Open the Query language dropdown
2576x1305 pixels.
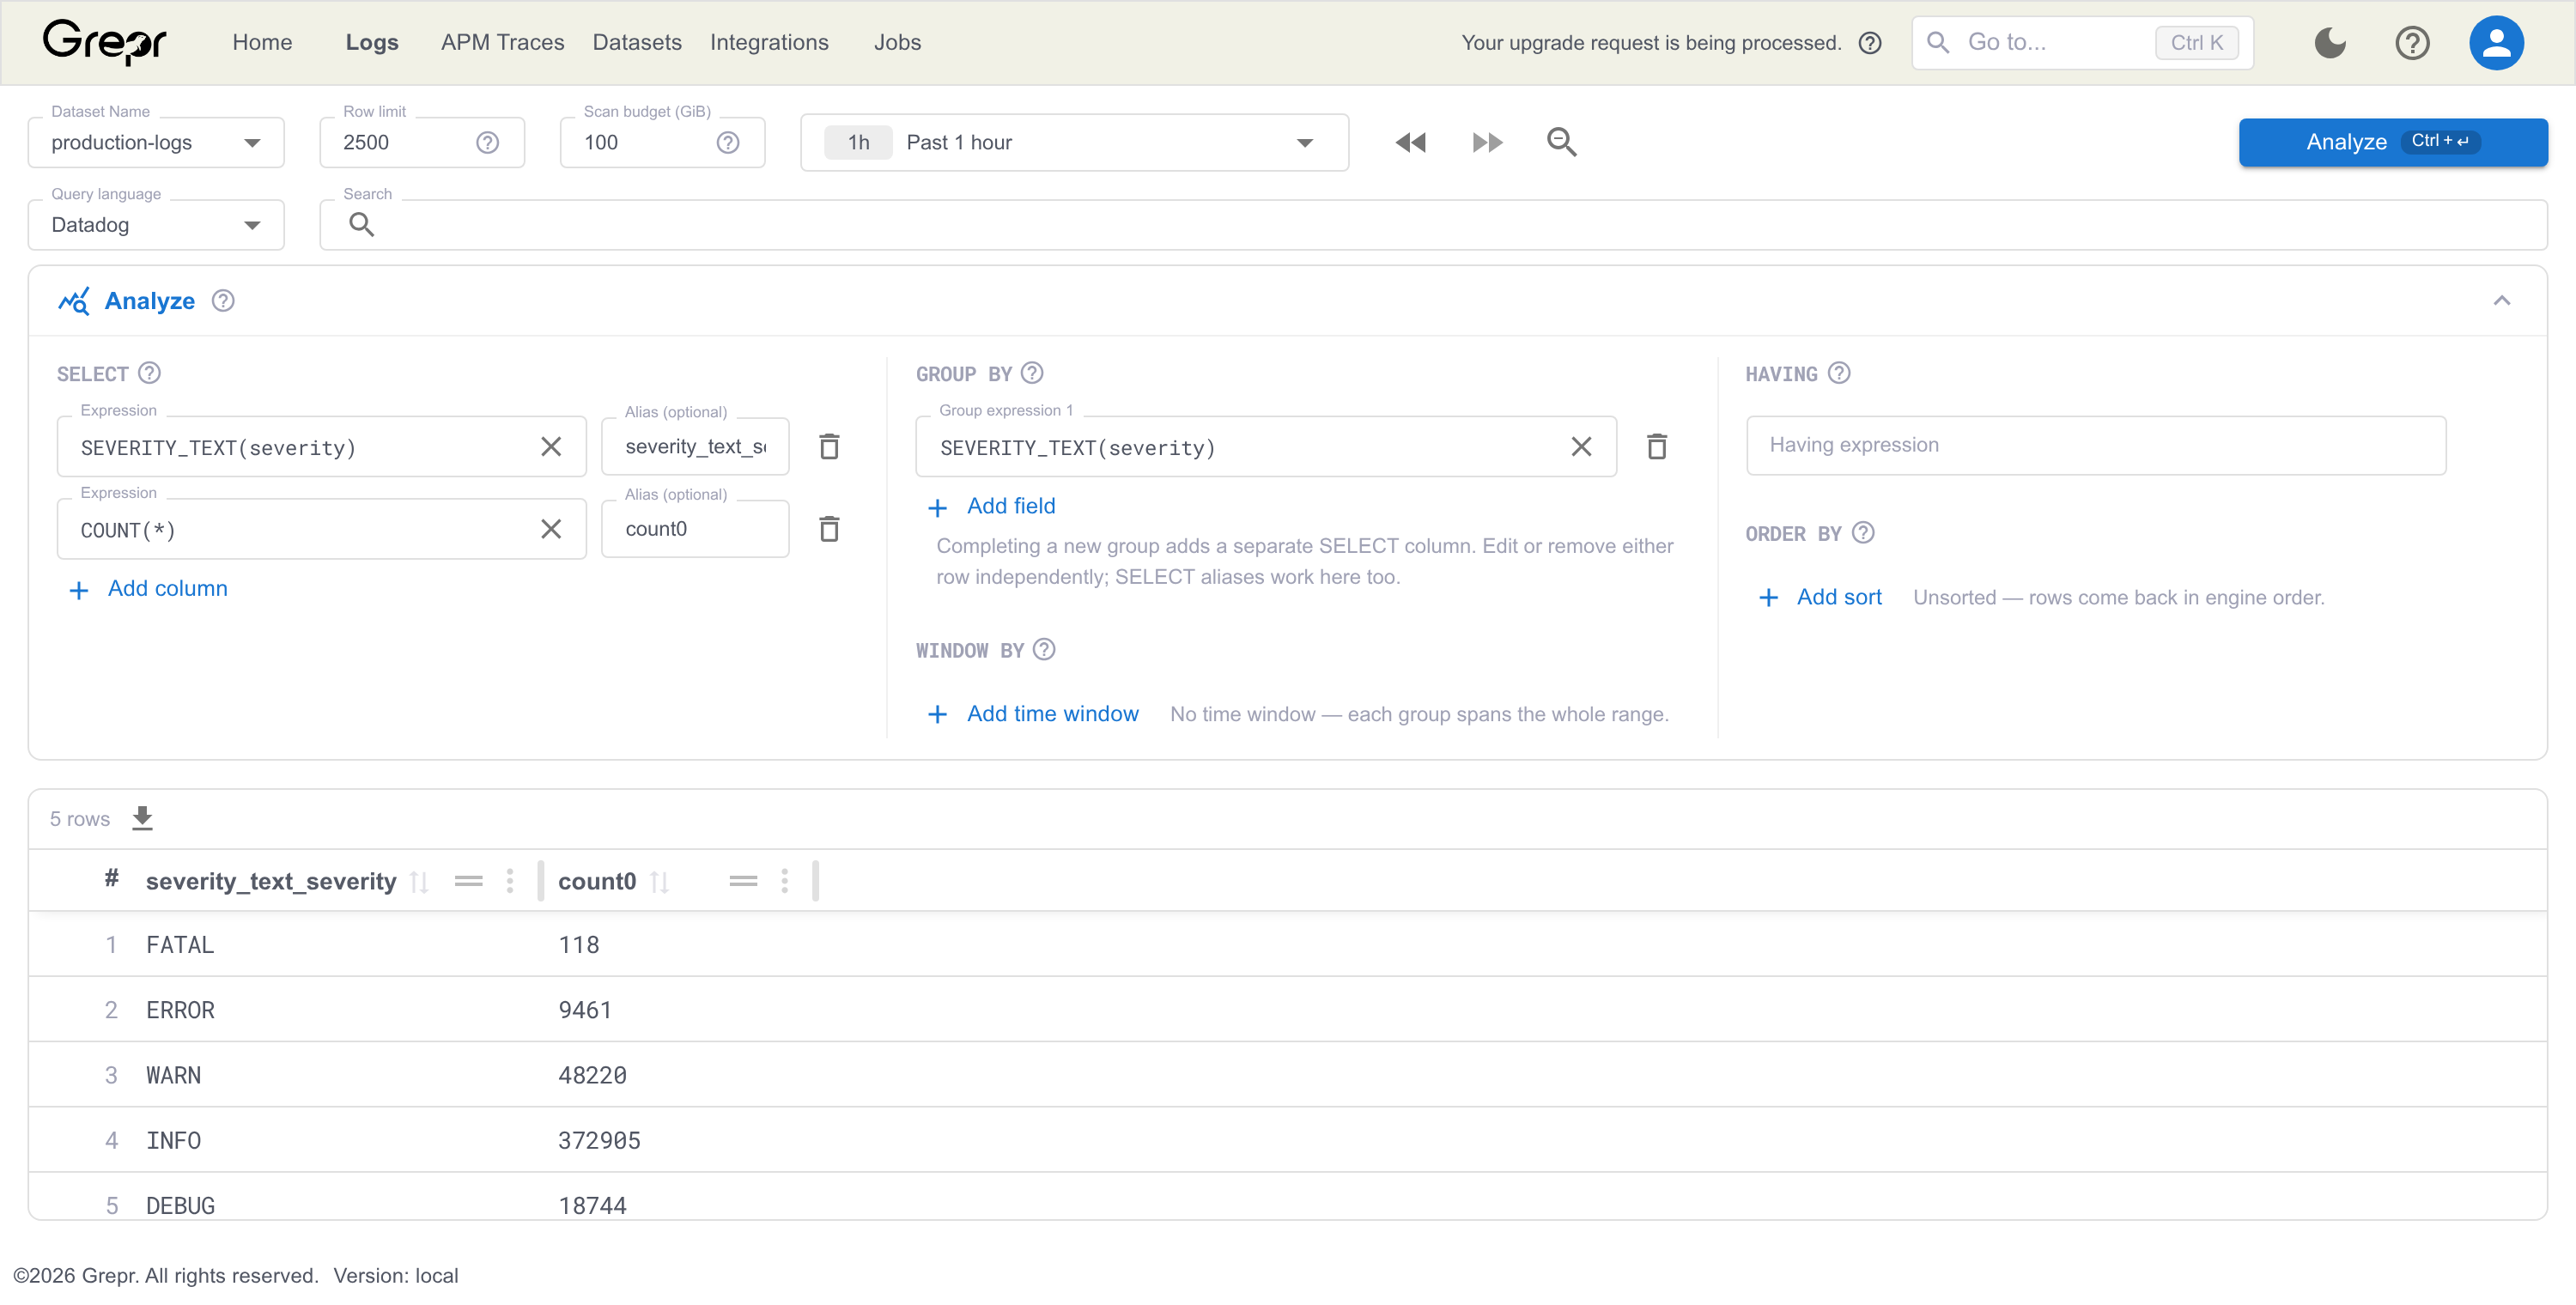click(156, 225)
